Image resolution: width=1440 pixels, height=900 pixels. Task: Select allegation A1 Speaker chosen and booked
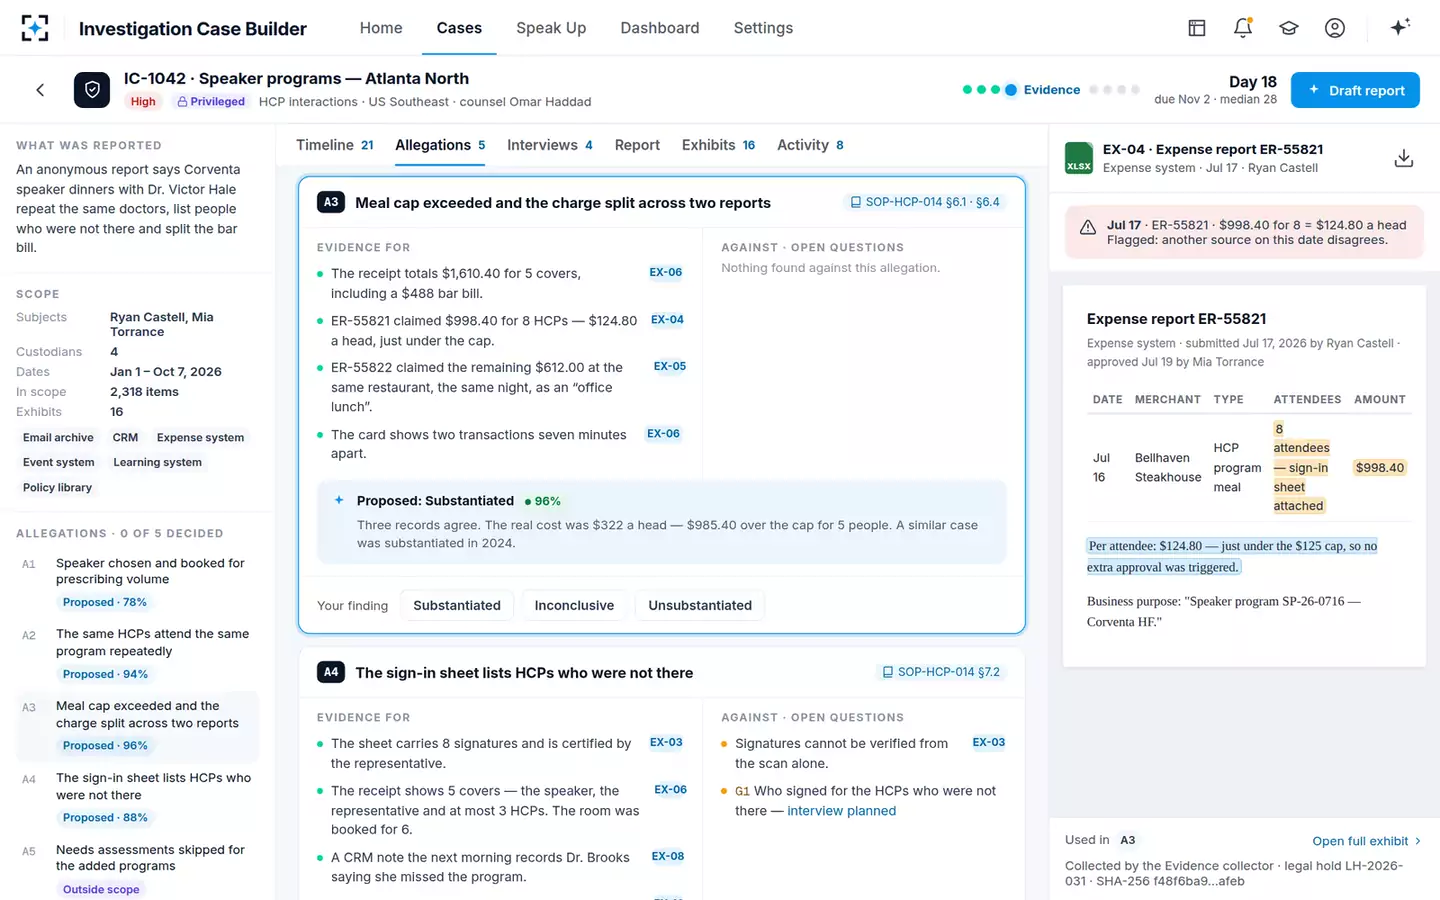tap(137, 582)
